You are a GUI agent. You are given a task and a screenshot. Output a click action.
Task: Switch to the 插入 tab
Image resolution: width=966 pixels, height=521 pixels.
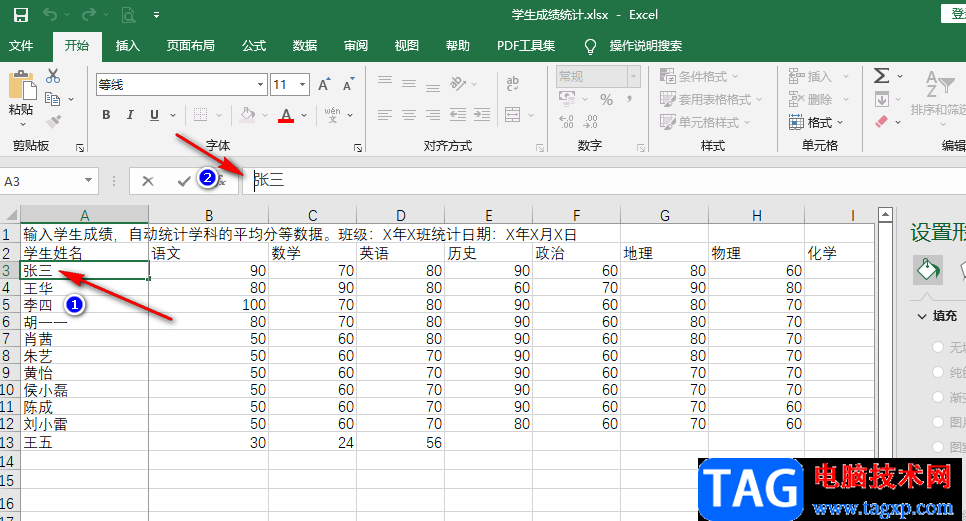[128, 46]
